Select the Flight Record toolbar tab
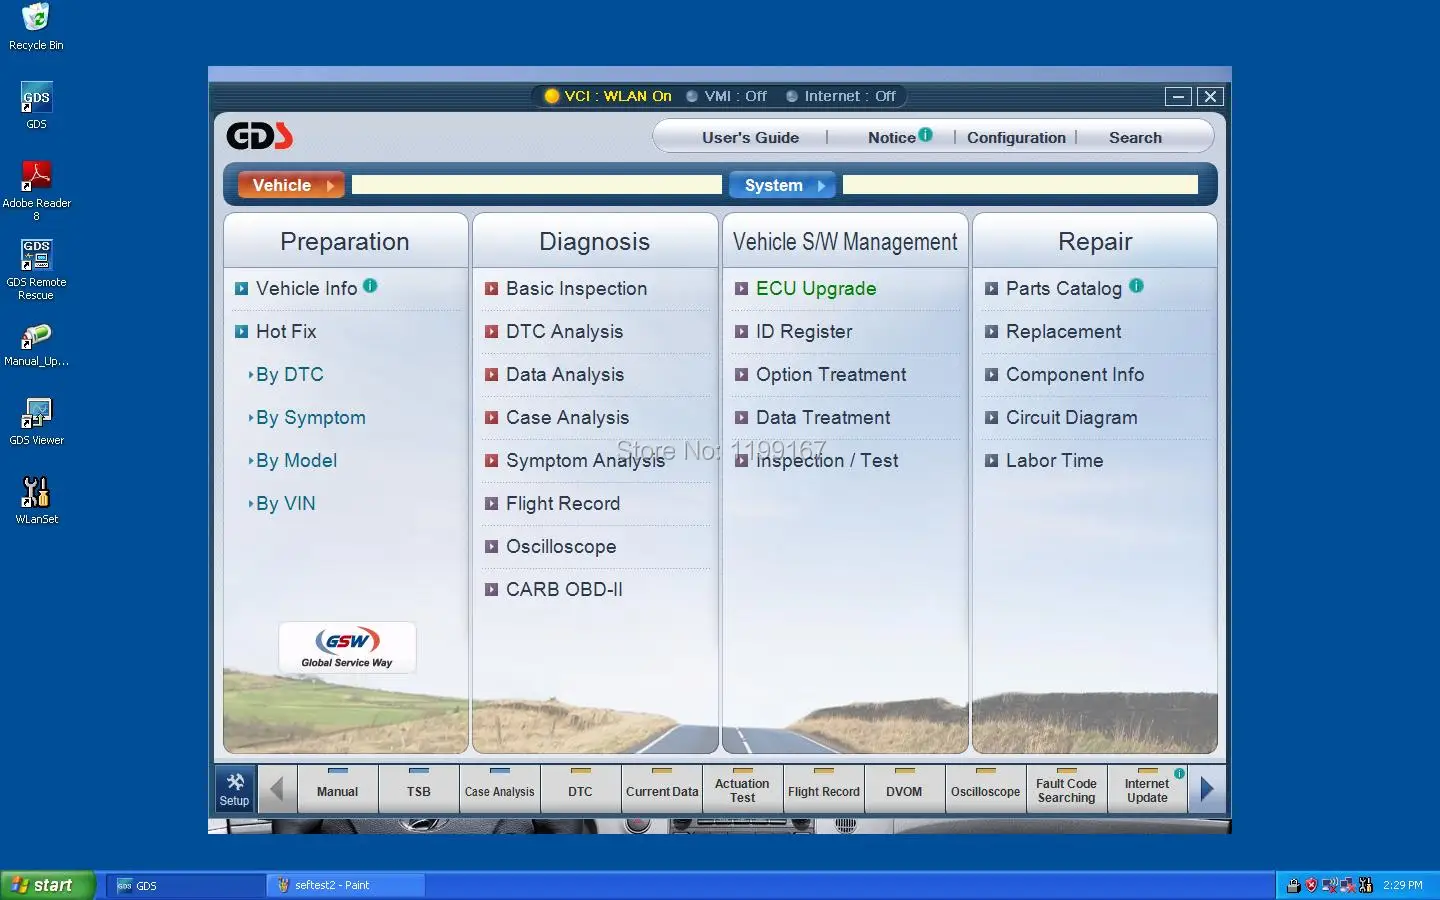 [x=824, y=789]
